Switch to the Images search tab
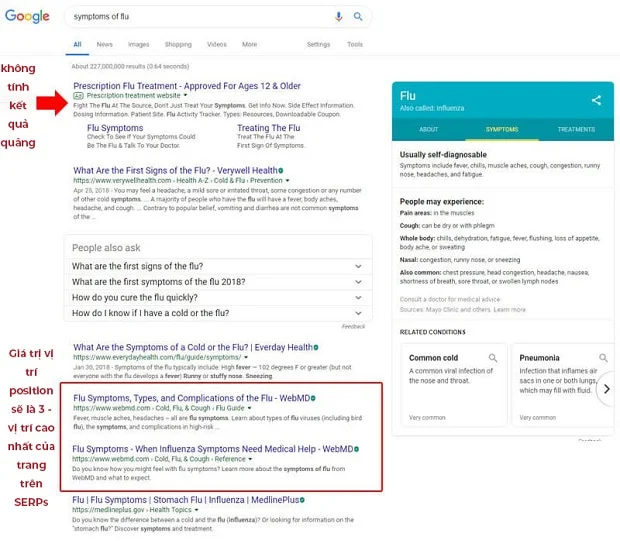Image resolution: width=620 pixels, height=547 pixels. point(138,44)
